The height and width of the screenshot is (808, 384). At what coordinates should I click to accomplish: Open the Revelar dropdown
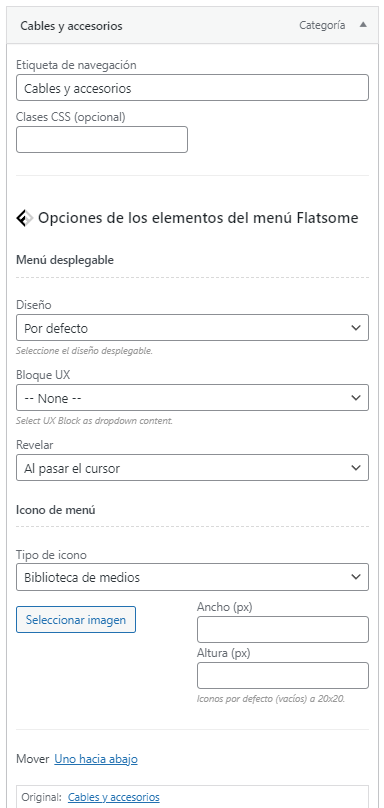tap(192, 468)
